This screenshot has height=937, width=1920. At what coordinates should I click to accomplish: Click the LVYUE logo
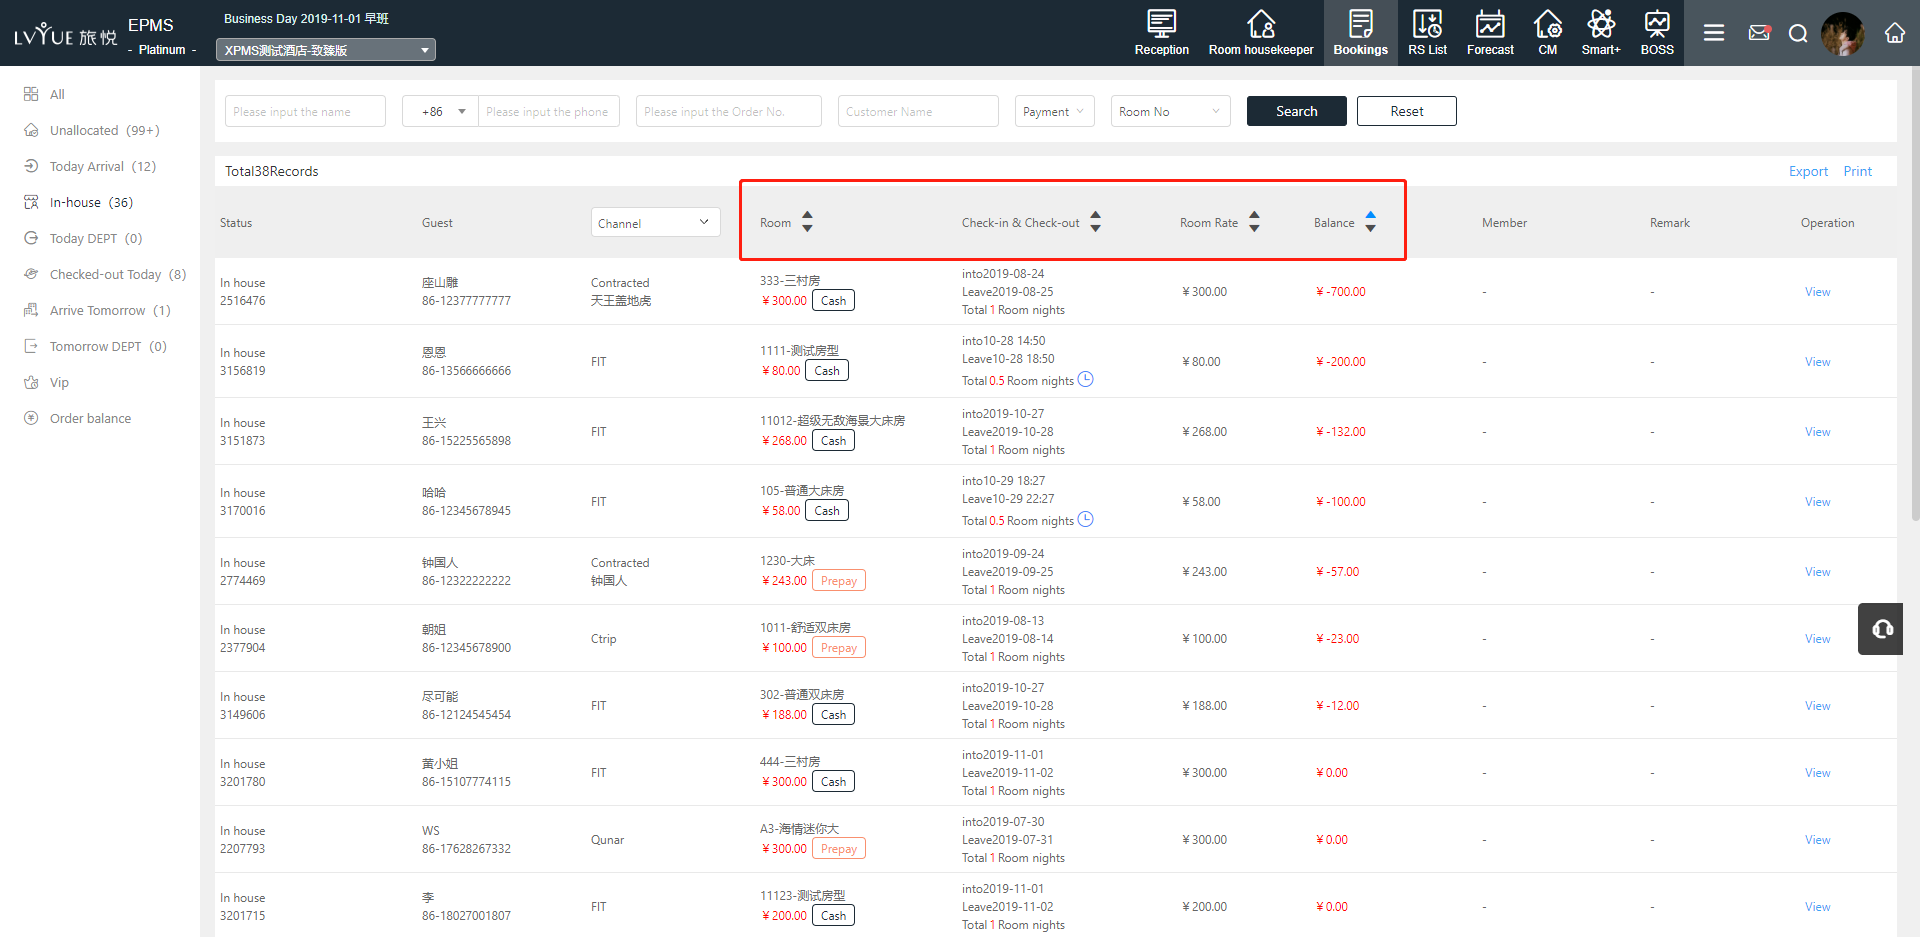point(65,35)
